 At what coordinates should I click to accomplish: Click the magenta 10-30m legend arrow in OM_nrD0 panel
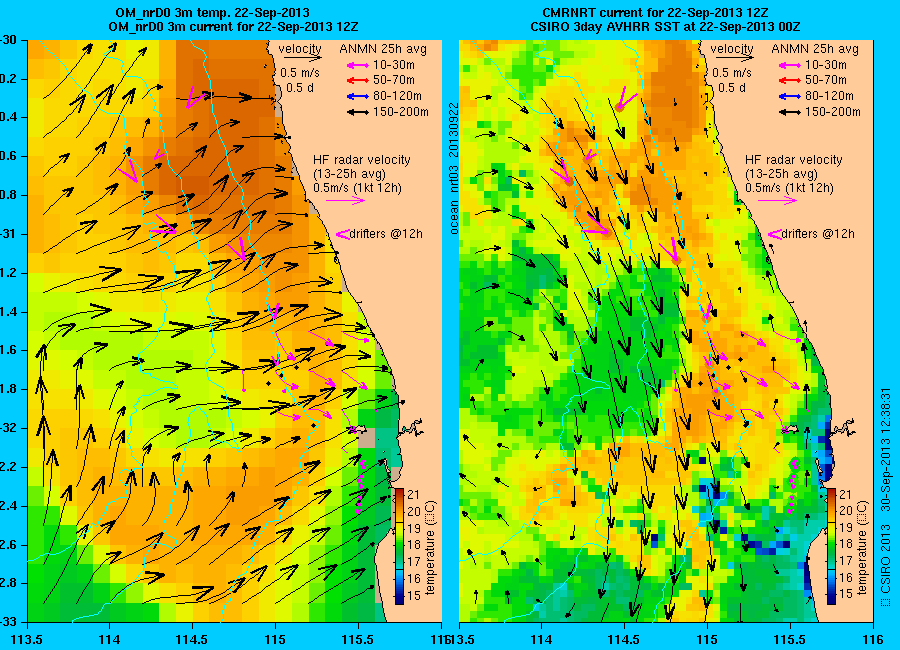358,65
